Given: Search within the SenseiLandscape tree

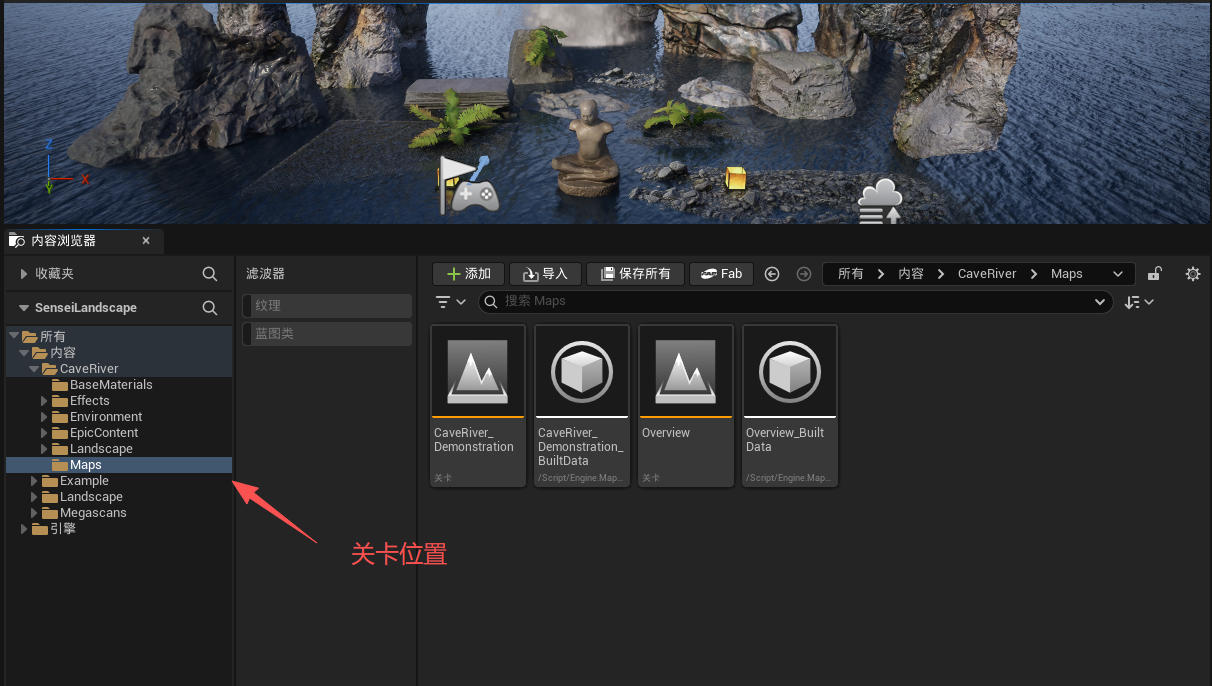Looking at the screenshot, I should pyautogui.click(x=210, y=308).
